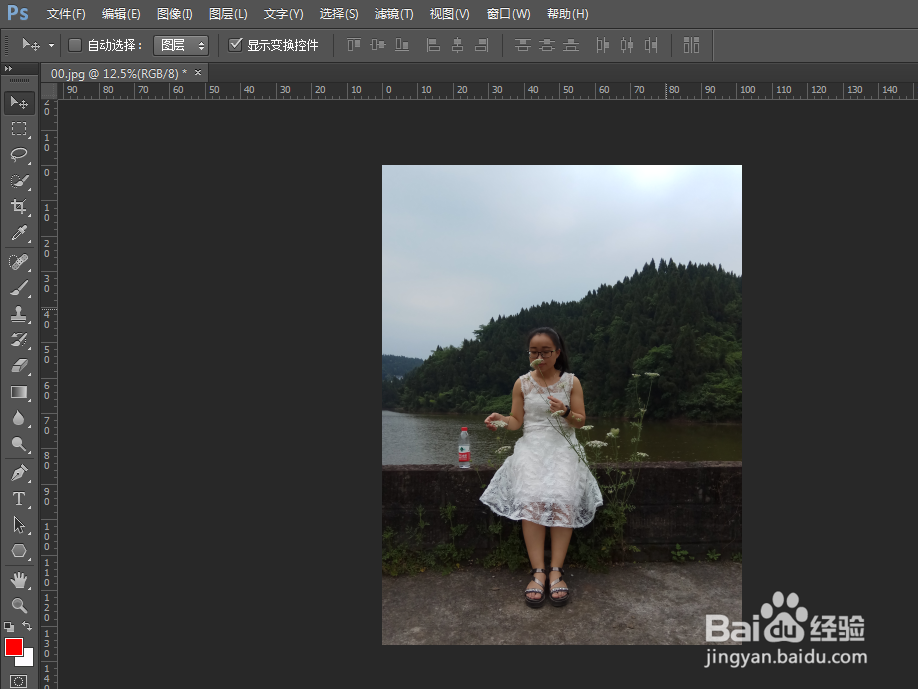Image resolution: width=918 pixels, height=689 pixels.
Task: Select the Horizontal Type tool
Action: click(19, 499)
